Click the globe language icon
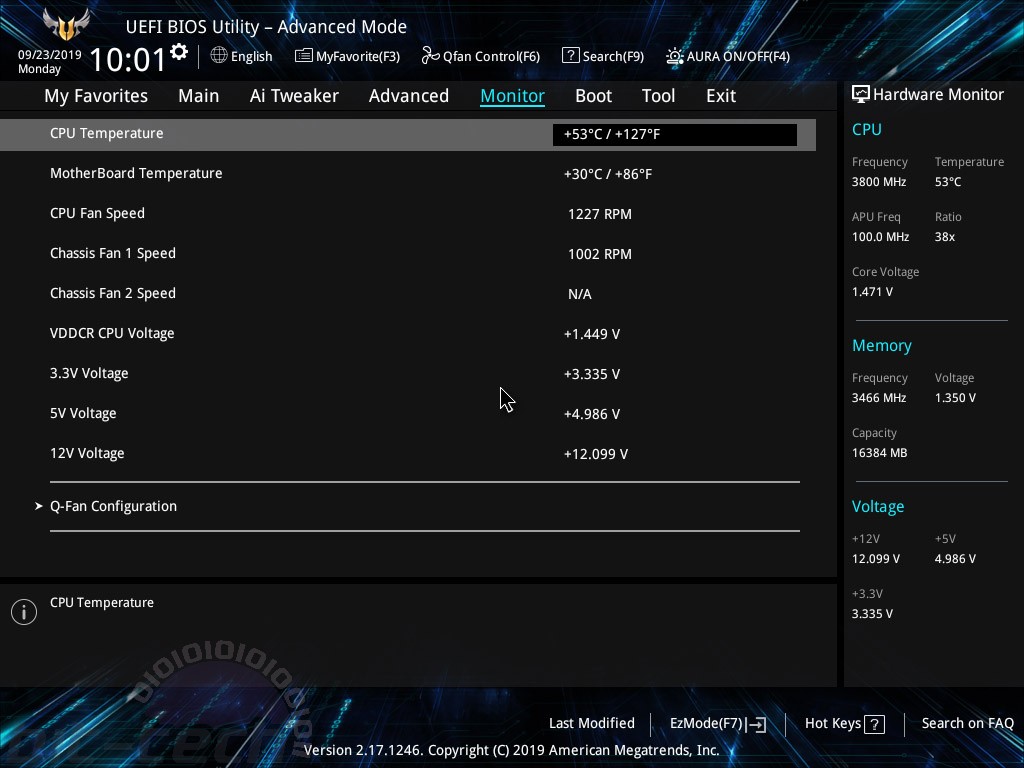 click(219, 56)
